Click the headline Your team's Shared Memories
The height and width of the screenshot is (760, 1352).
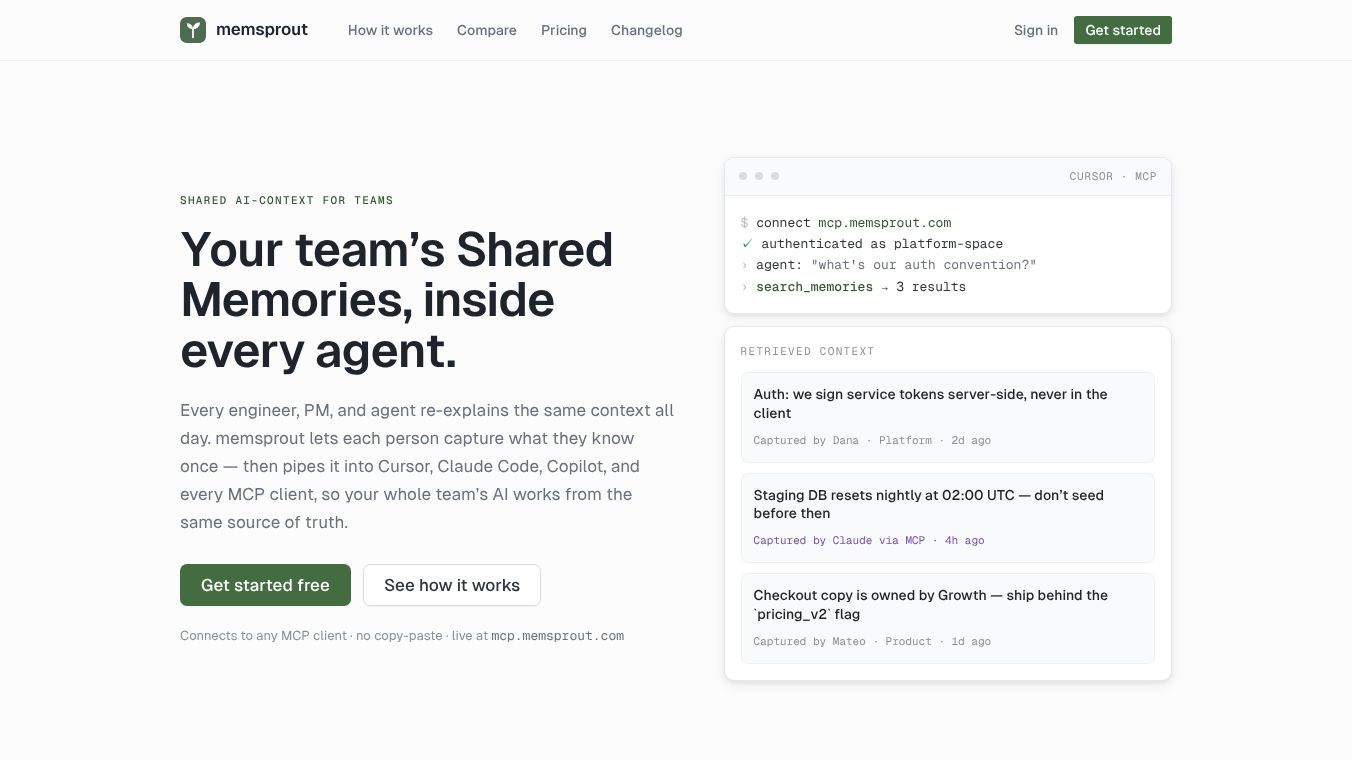(x=397, y=300)
